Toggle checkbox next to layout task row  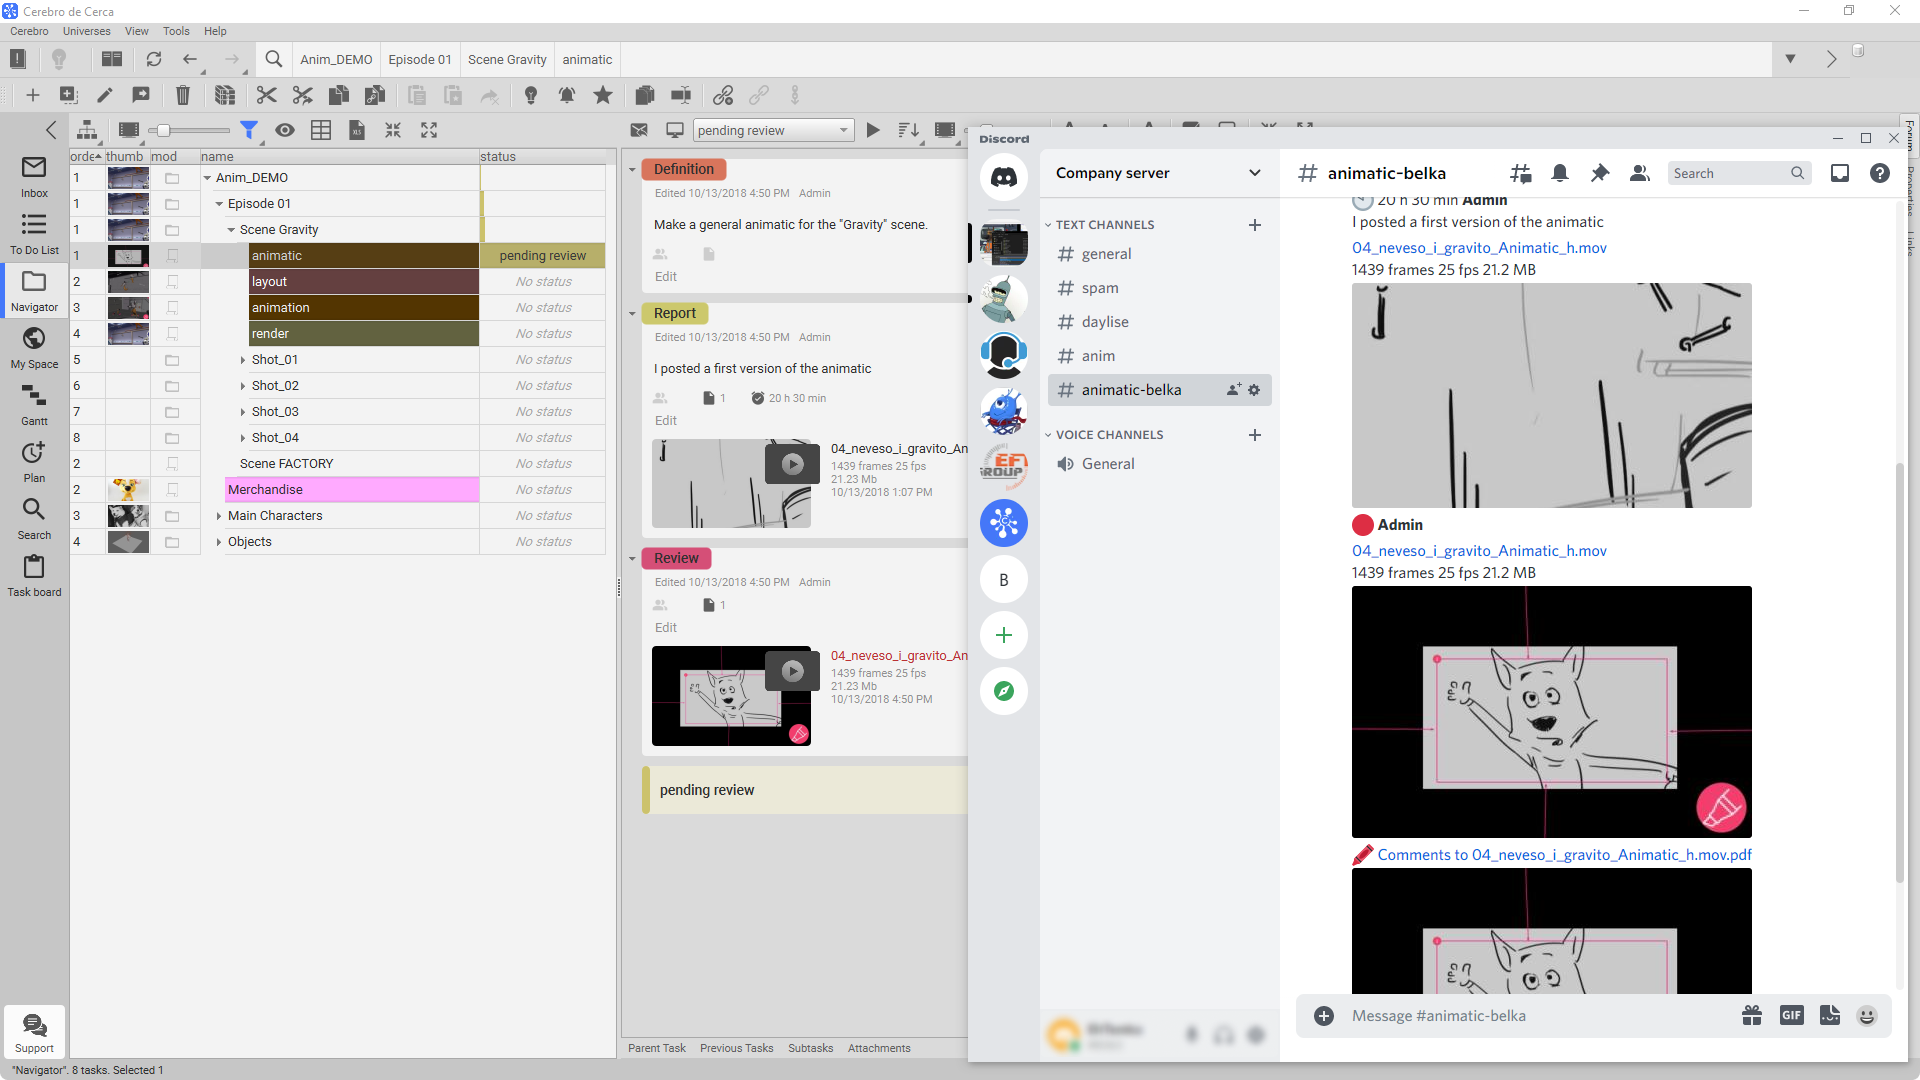[171, 281]
